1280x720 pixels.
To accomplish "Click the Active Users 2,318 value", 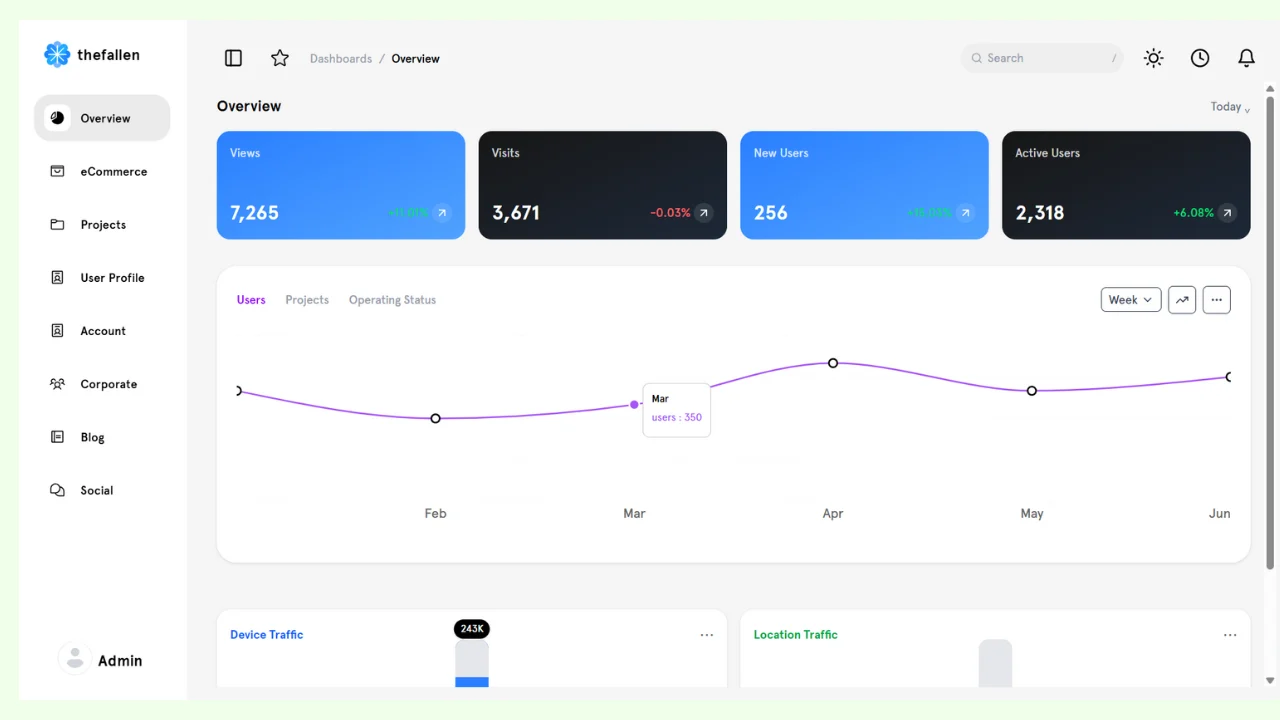I will click(1040, 213).
